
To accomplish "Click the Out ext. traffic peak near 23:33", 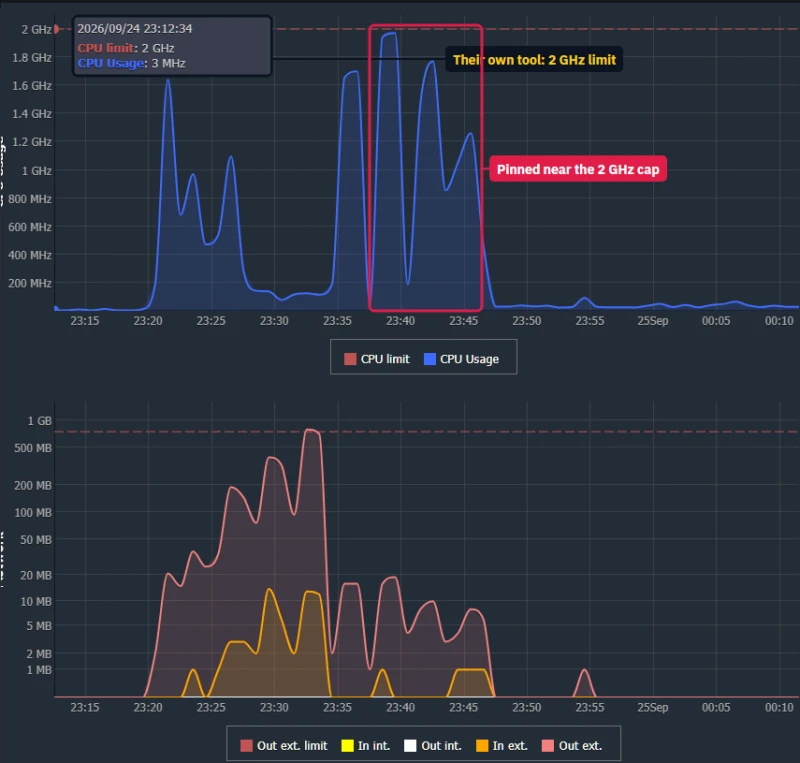I will click(x=311, y=430).
